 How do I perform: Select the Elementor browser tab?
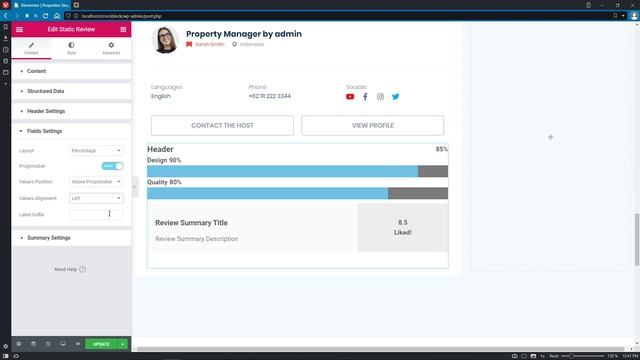click(x=41, y=5)
